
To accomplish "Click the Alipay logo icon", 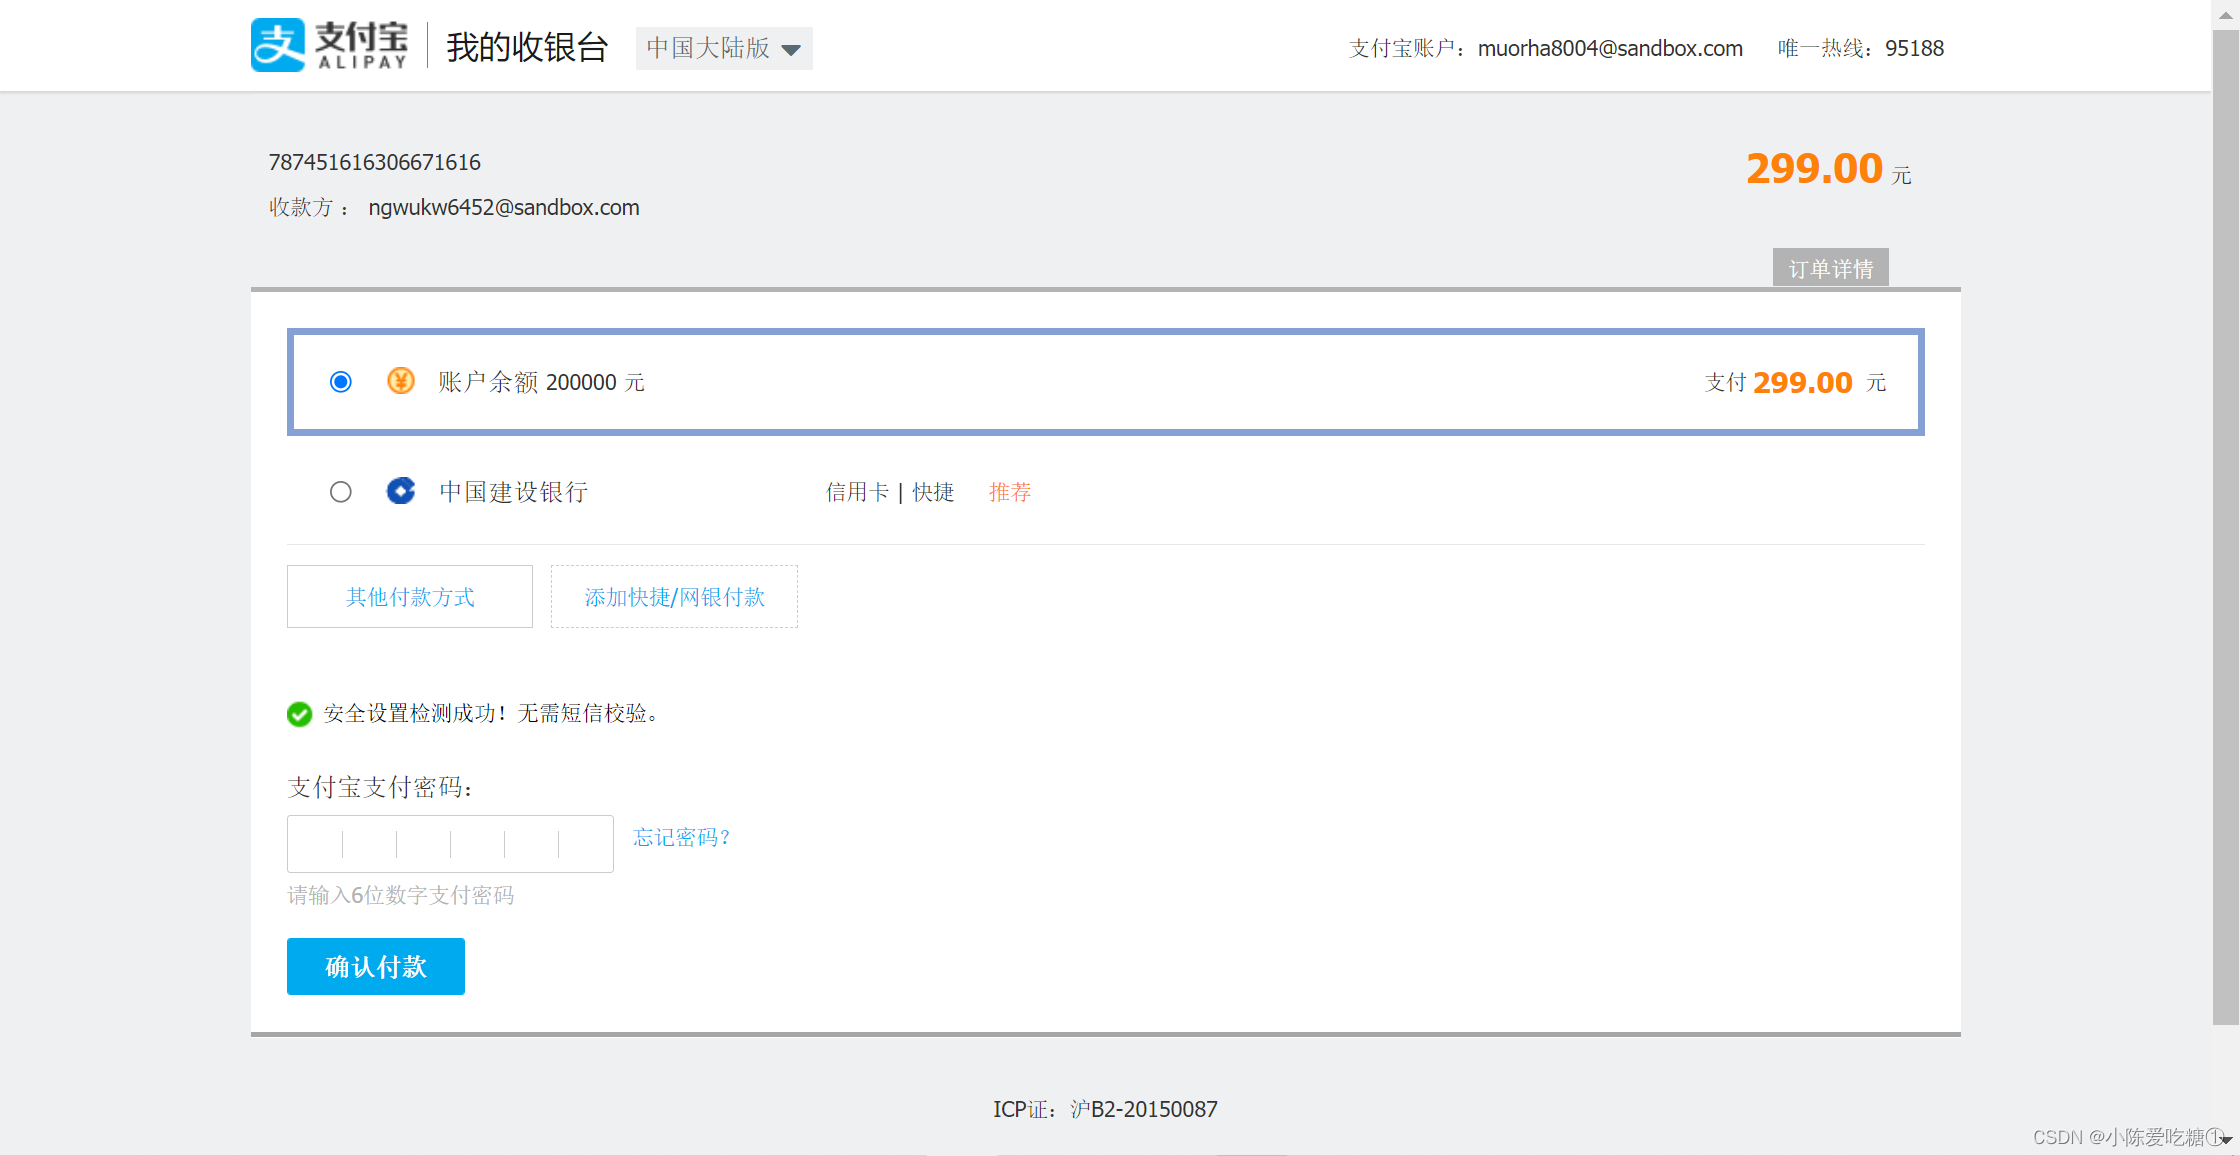I will point(277,46).
